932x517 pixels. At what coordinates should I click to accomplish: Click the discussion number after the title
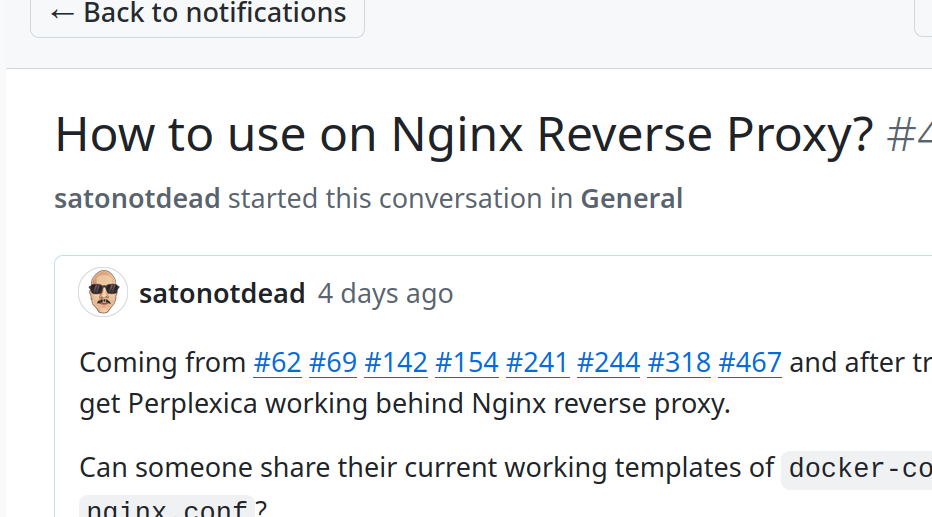909,135
